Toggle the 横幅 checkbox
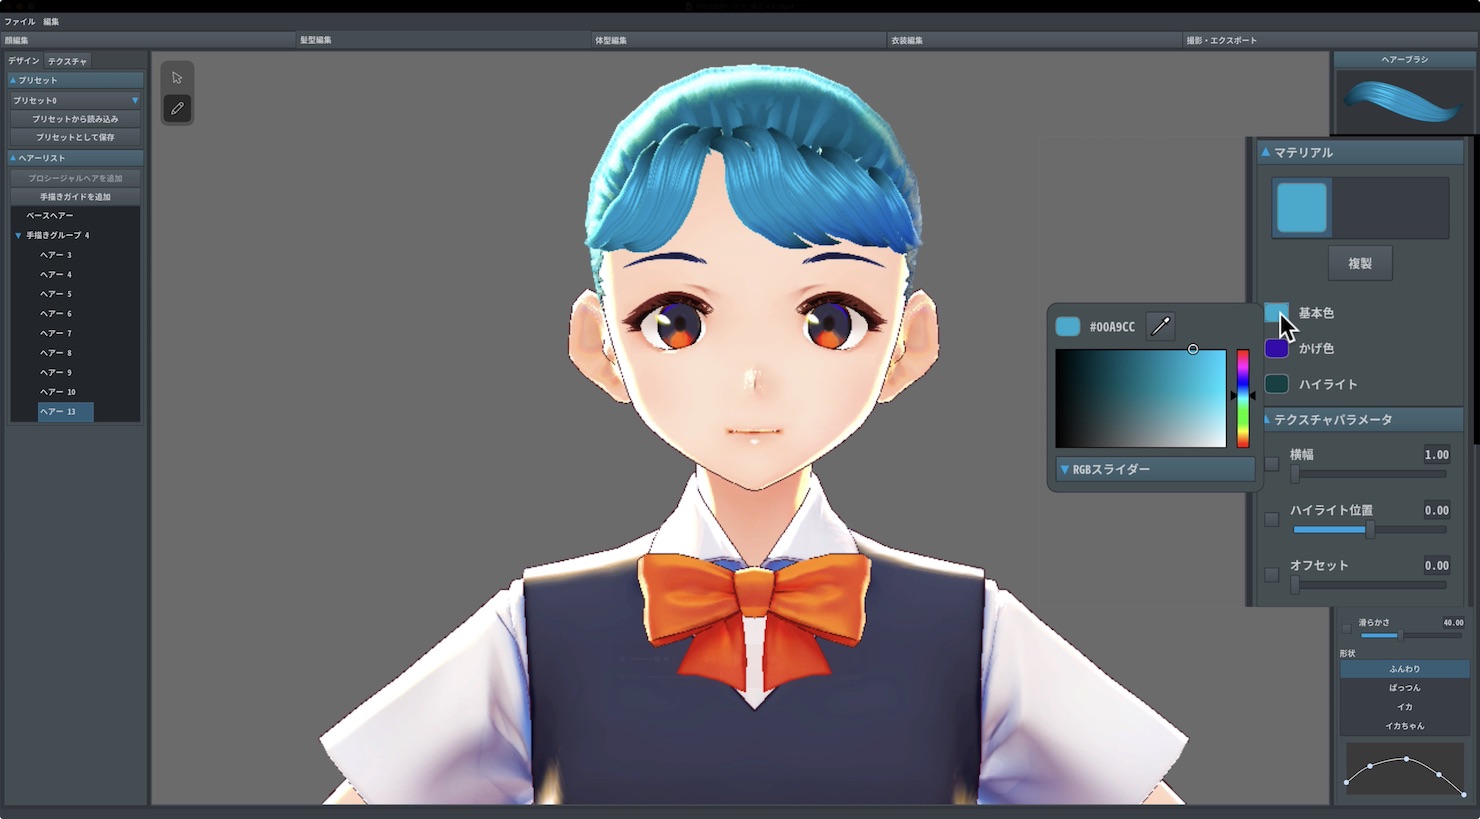 (x=1272, y=464)
